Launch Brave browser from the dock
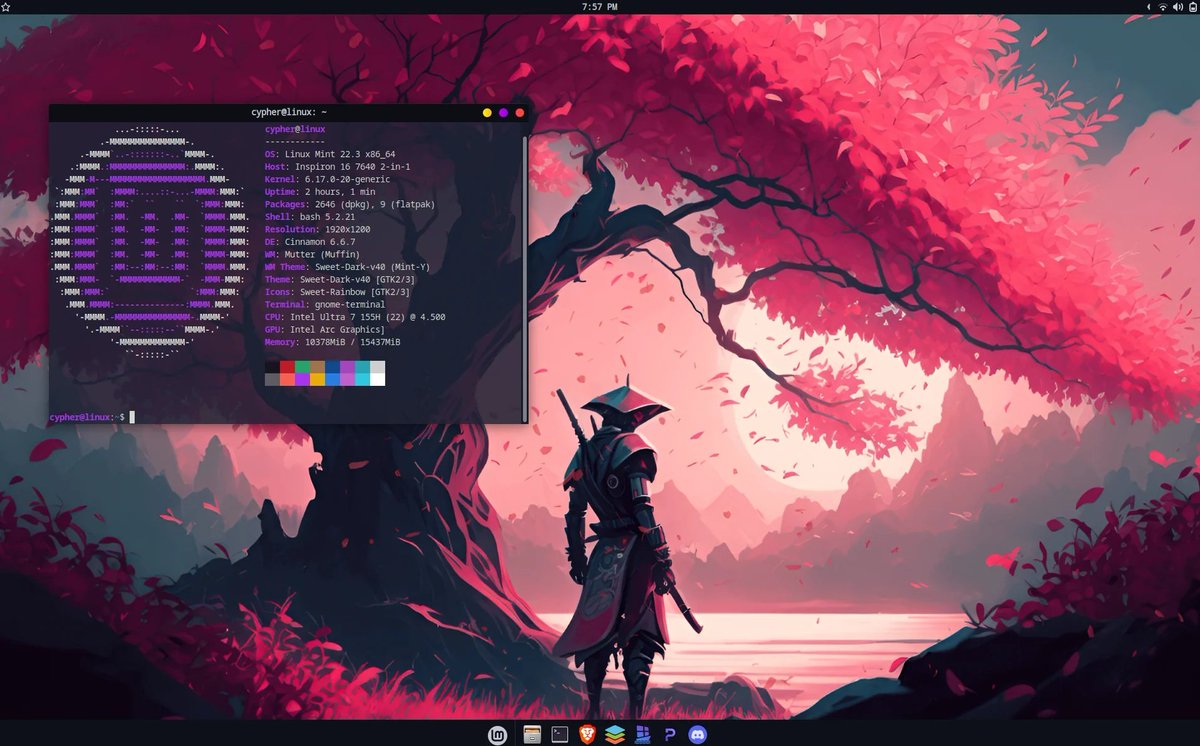The height and width of the screenshot is (746, 1200). tap(588, 734)
